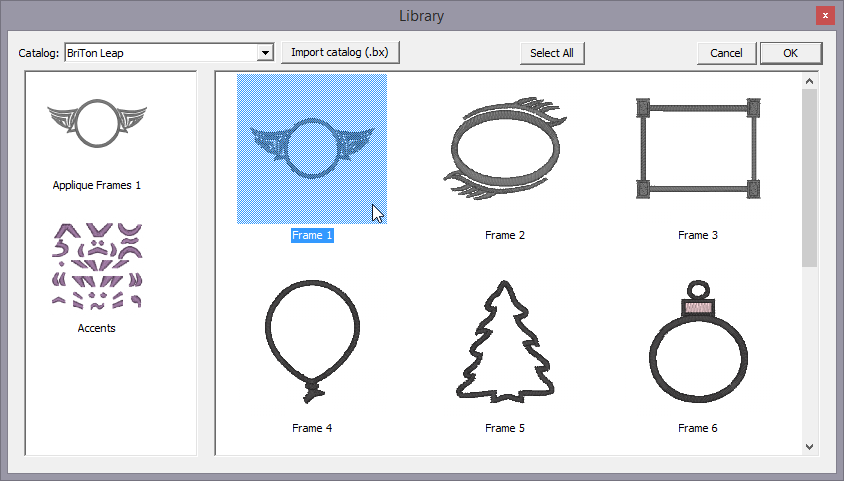This screenshot has width=844, height=481.
Task: Cancel the Library dialog
Action: [x=726, y=53]
